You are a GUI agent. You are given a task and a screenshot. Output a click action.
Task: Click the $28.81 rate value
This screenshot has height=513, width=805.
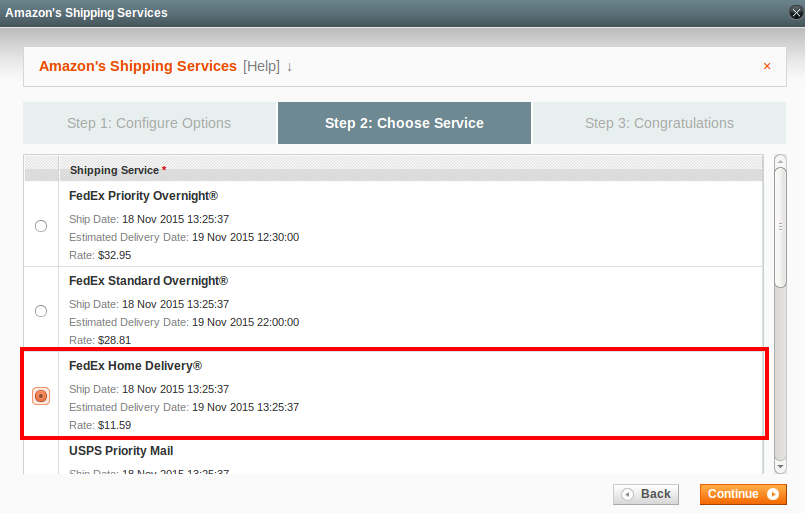point(114,340)
